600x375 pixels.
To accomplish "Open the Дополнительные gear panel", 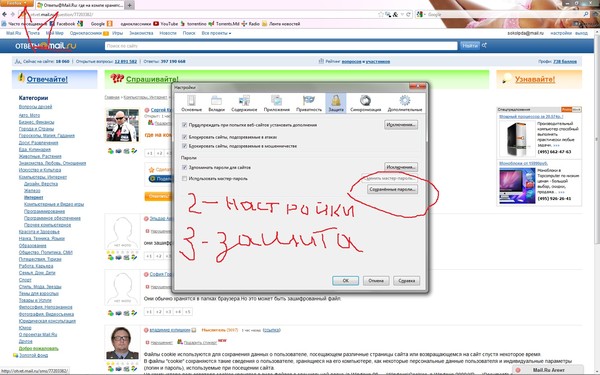I will 405,103.
